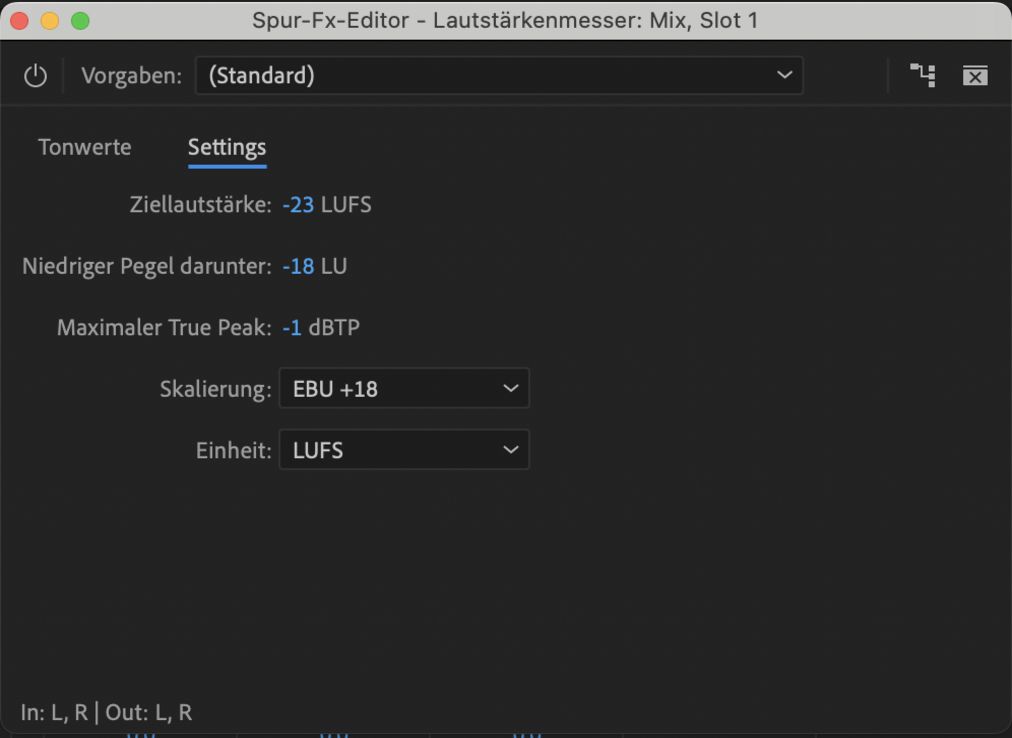
Task: Click the In/Out channel status text
Action: coord(106,713)
